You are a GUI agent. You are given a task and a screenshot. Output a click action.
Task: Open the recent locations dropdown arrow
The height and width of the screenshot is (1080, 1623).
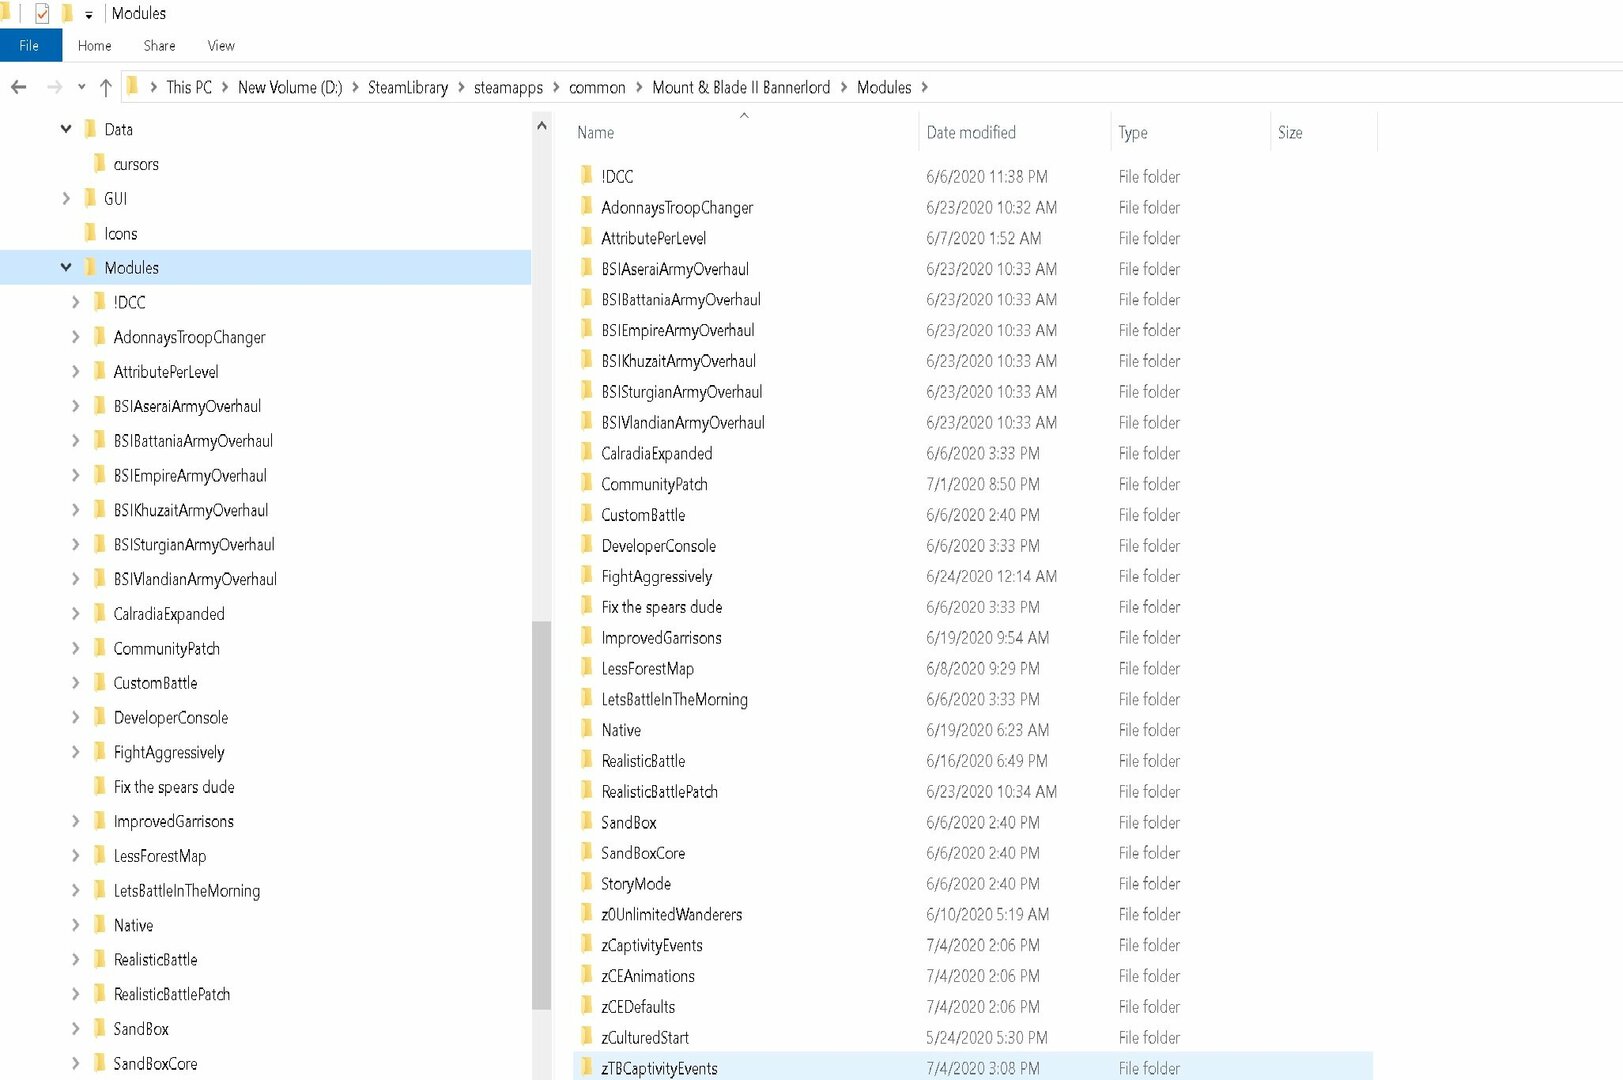81,87
